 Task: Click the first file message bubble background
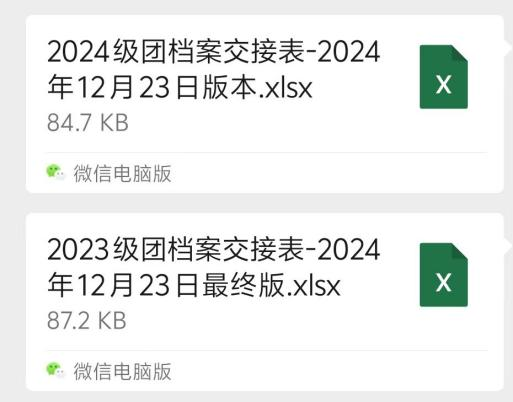265,104
